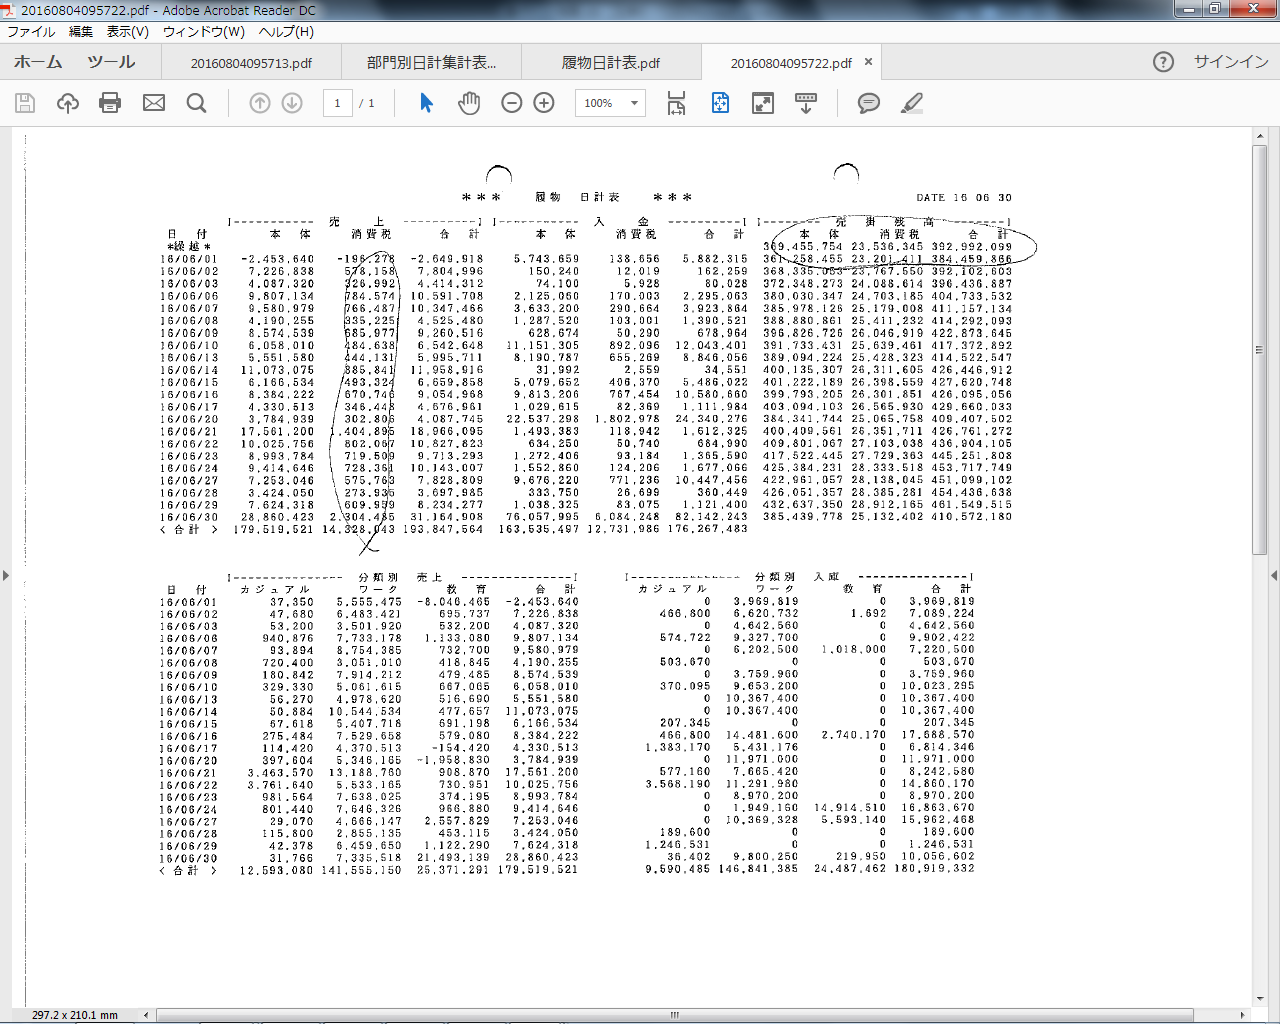The width and height of the screenshot is (1280, 1024).
Task: Expand the left navigation pane
Action: [x=6, y=575]
